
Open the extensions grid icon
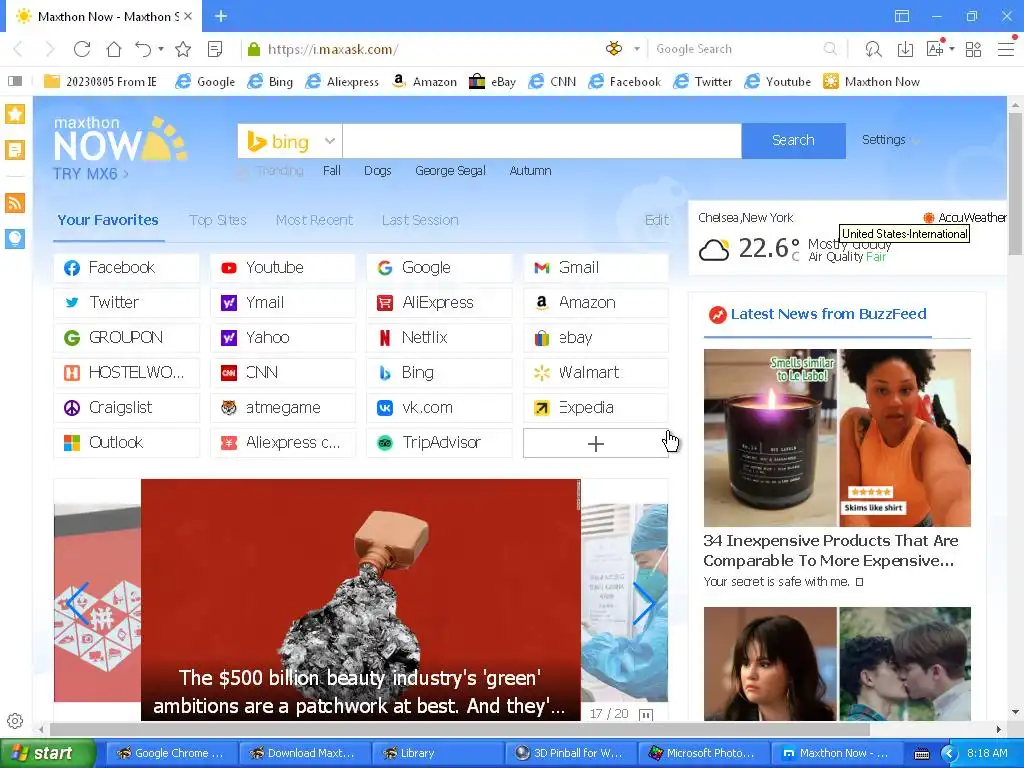[973, 49]
